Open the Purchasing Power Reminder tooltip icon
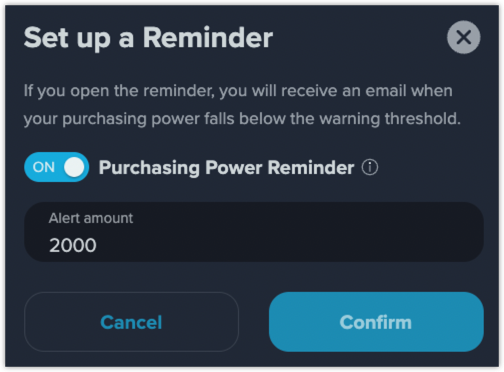The height and width of the screenshot is (372, 504). pyautogui.click(x=370, y=167)
